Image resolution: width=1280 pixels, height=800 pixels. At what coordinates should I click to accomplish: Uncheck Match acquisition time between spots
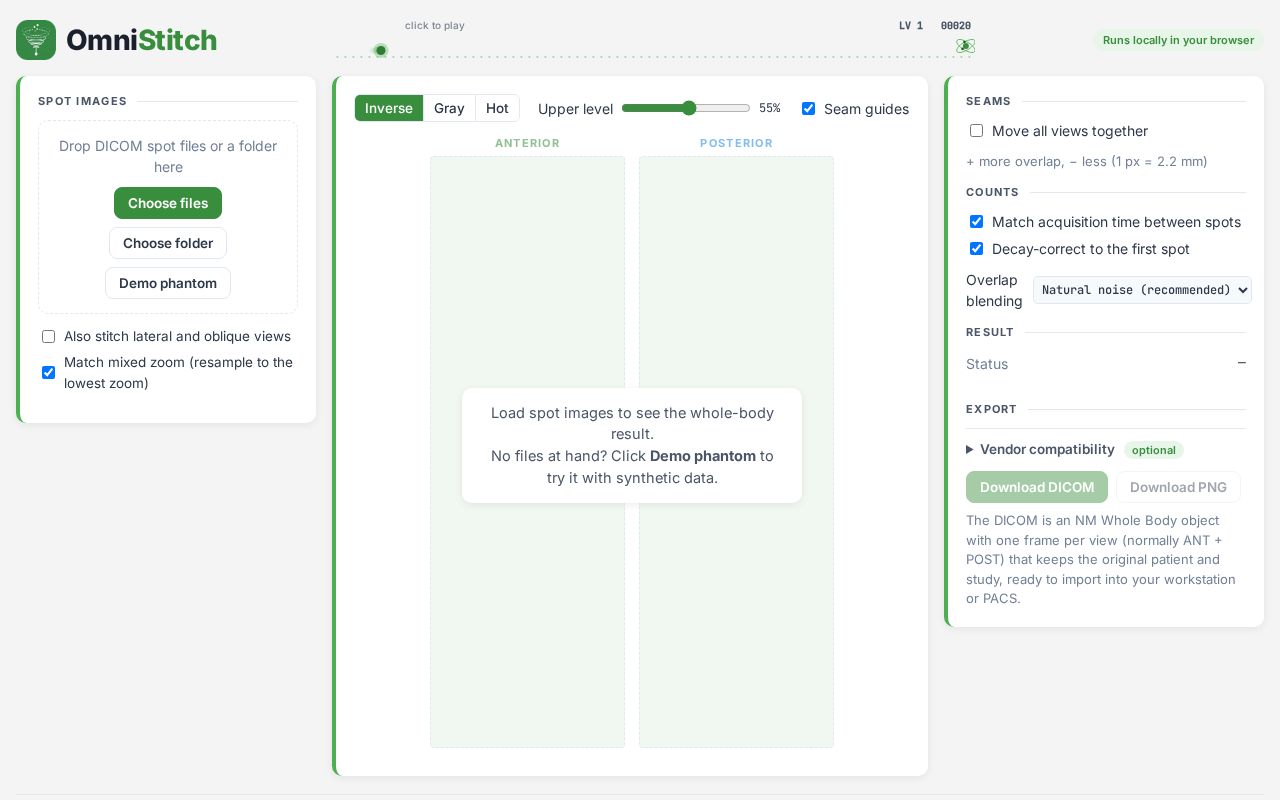pos(976,222)
